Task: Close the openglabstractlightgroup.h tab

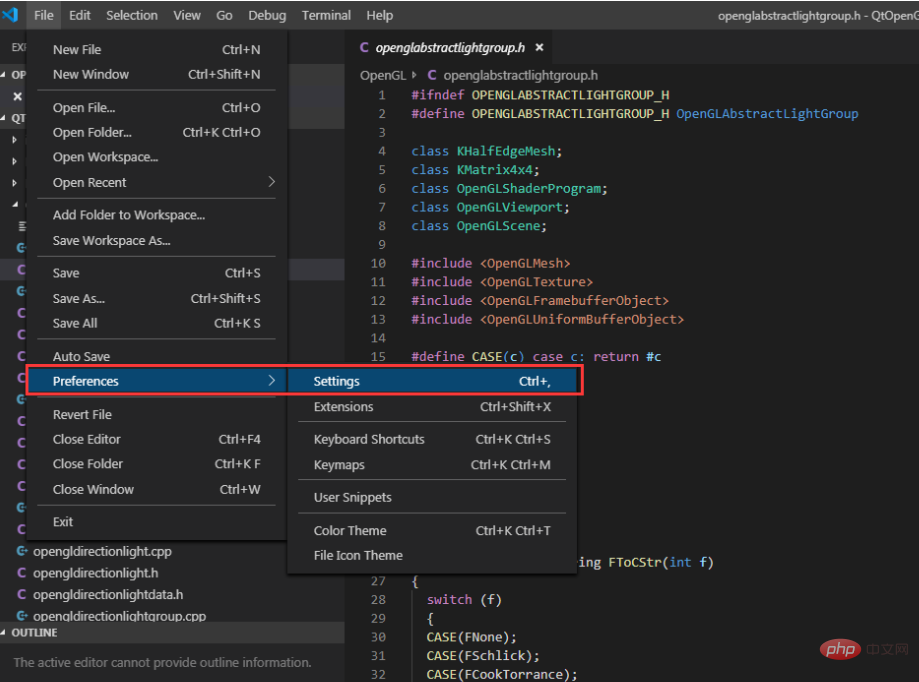Action: [539, 47]
